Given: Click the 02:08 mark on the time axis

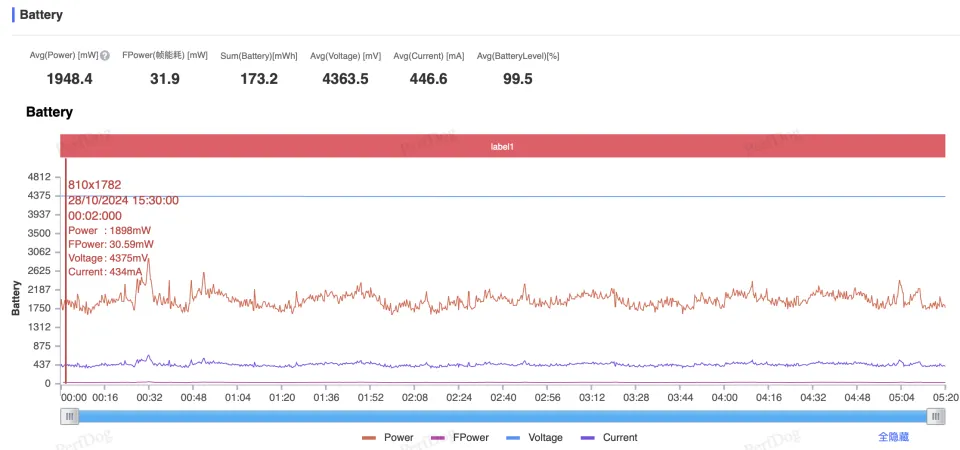Looking at the screenshot, I should 415,397.
